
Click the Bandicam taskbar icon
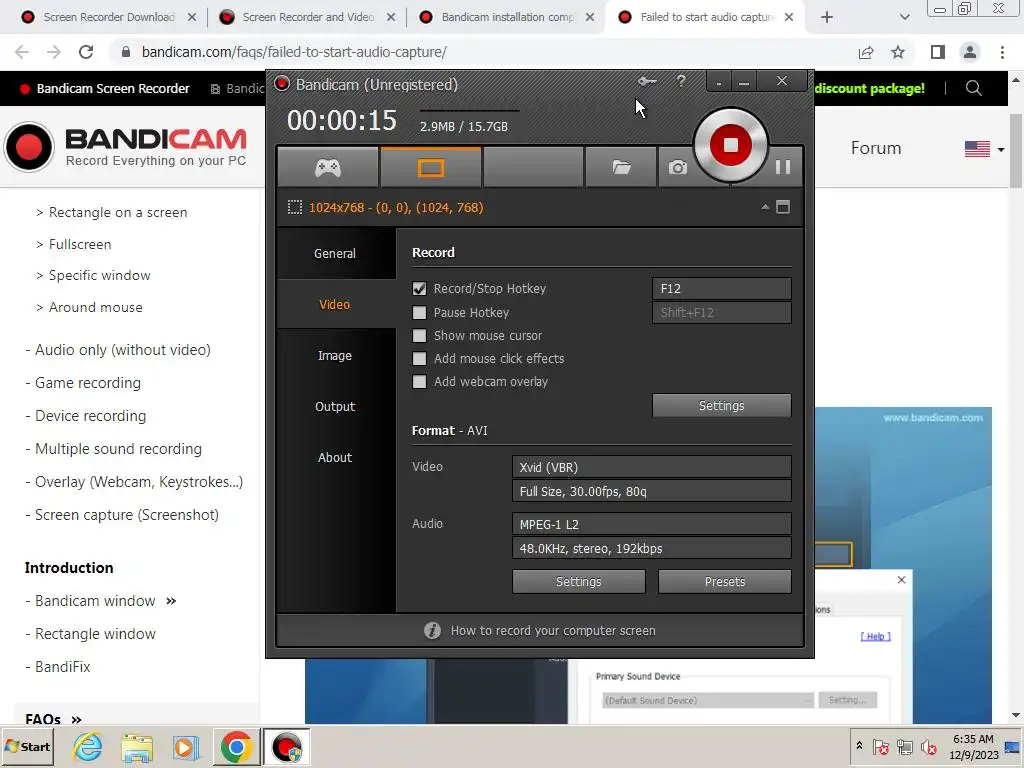287,747
